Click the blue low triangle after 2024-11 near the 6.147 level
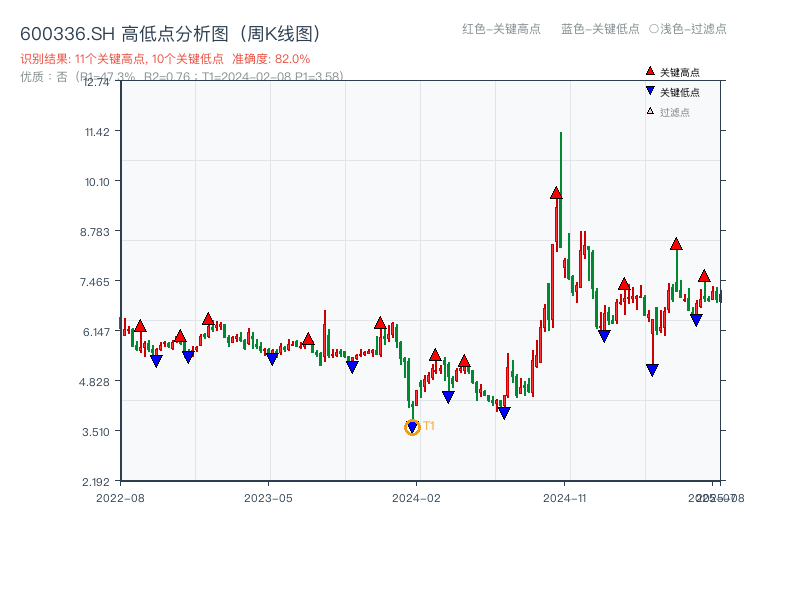Viewport: 800px width, 600px height. [x=604, y=336]
